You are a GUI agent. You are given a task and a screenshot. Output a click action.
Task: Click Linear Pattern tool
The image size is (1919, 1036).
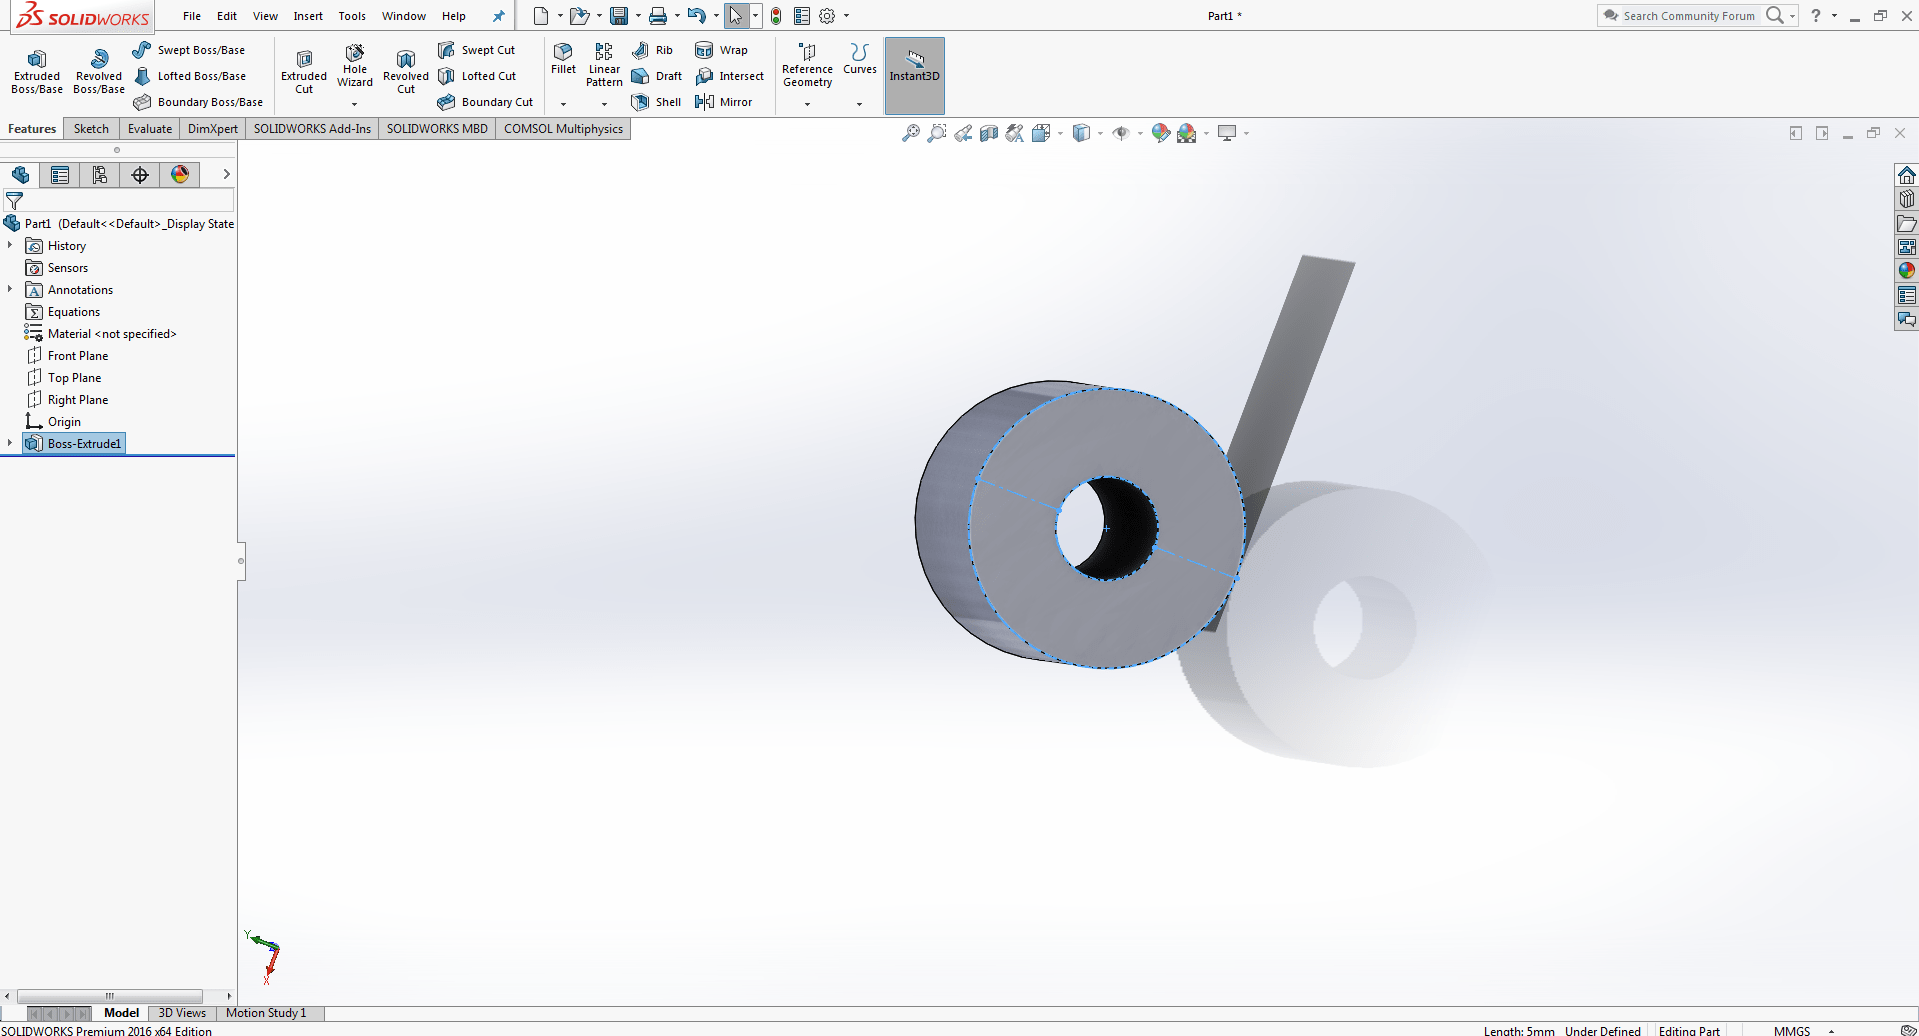pyautogui.click(x=604, y=65)
